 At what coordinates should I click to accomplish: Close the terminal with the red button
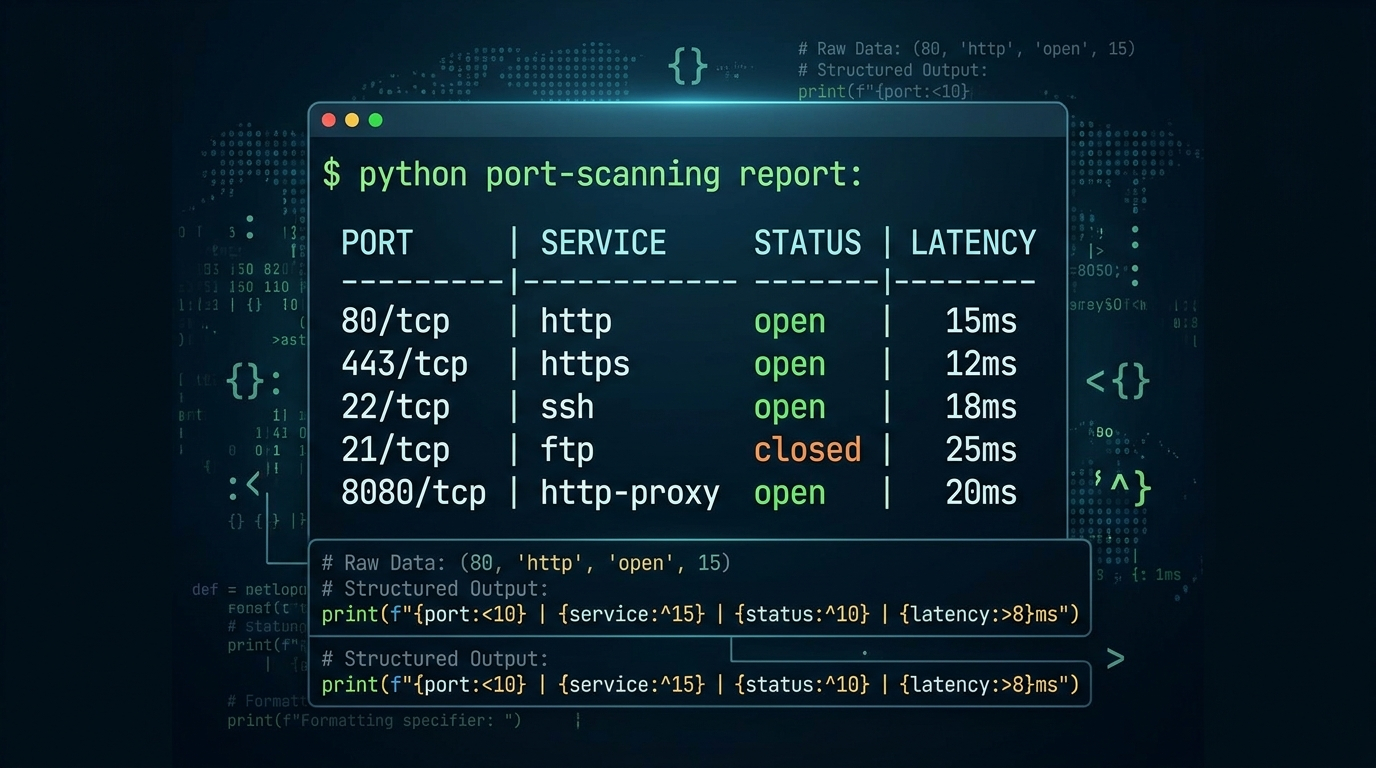328,120
